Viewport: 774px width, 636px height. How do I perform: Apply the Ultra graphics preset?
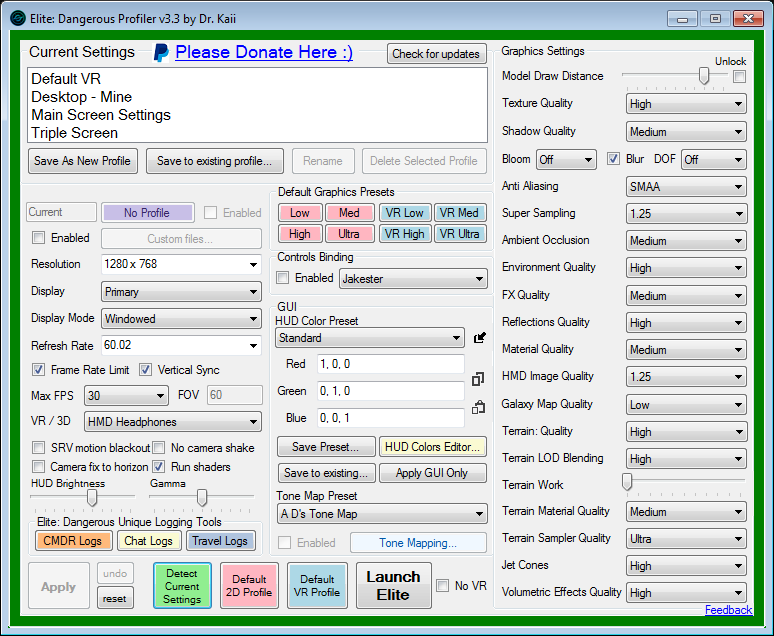click(349, 234)
